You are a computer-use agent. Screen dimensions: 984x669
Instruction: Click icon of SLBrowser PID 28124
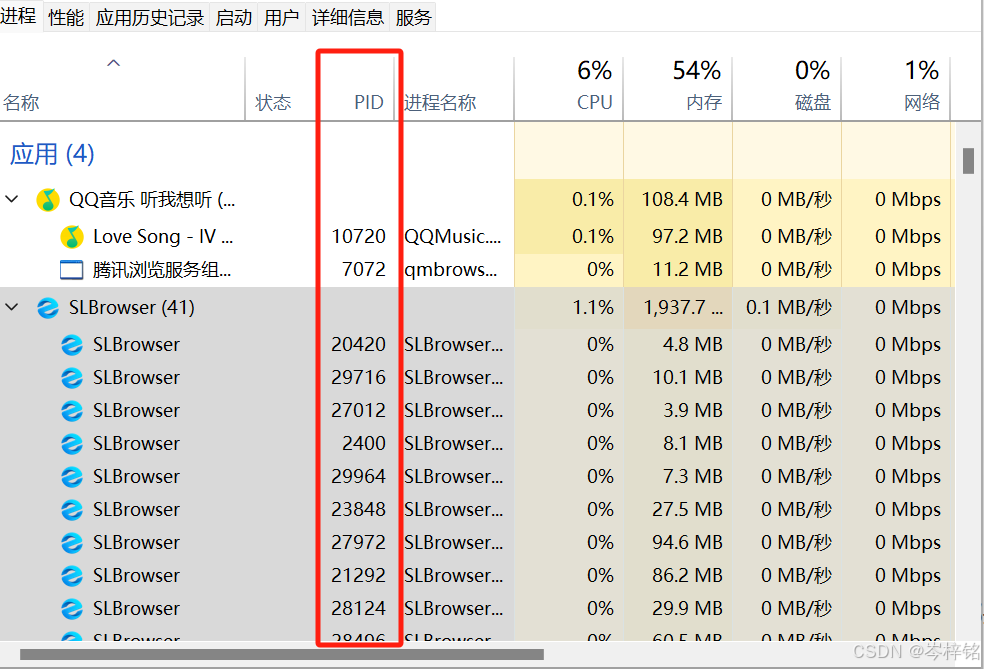coord(72,609)
